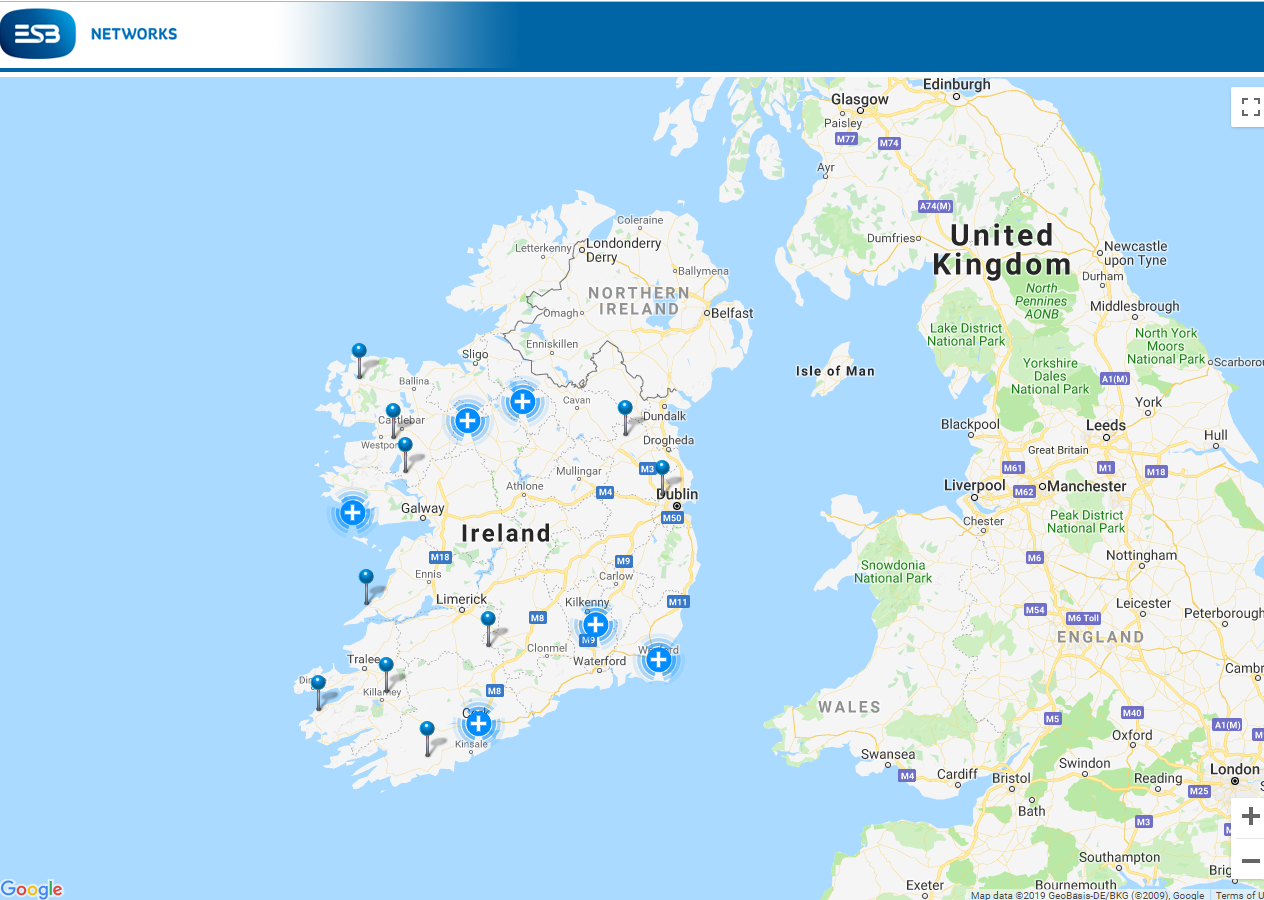Click the pin on the Dingle peninsula
The width and height of the screenshot is (1264, 900).
pos(318,692)
